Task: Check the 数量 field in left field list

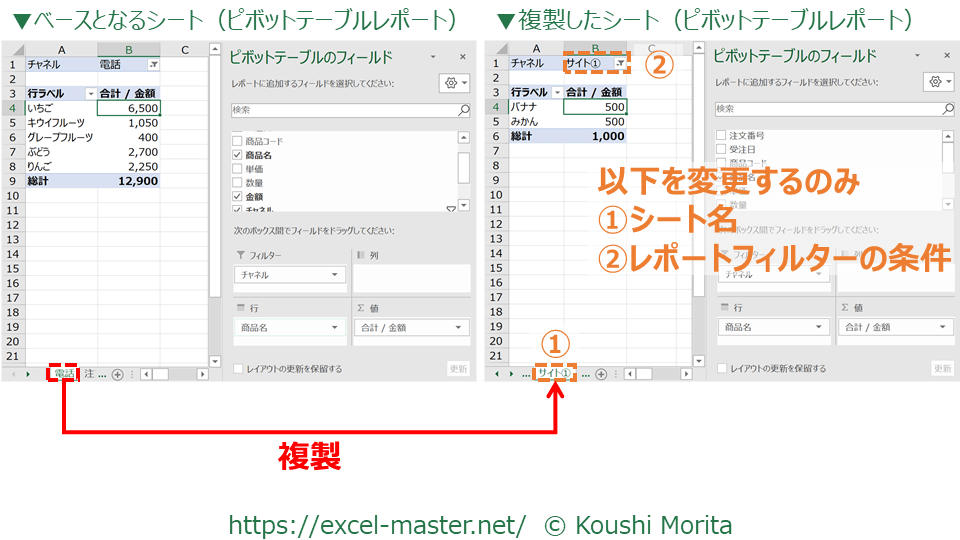Action: point(238,184)
